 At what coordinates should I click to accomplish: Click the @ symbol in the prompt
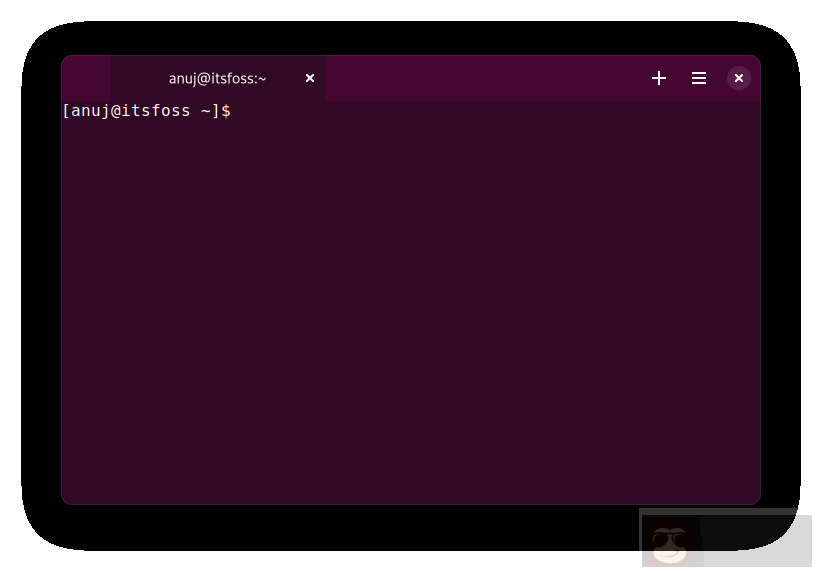(x=113, y=111)
